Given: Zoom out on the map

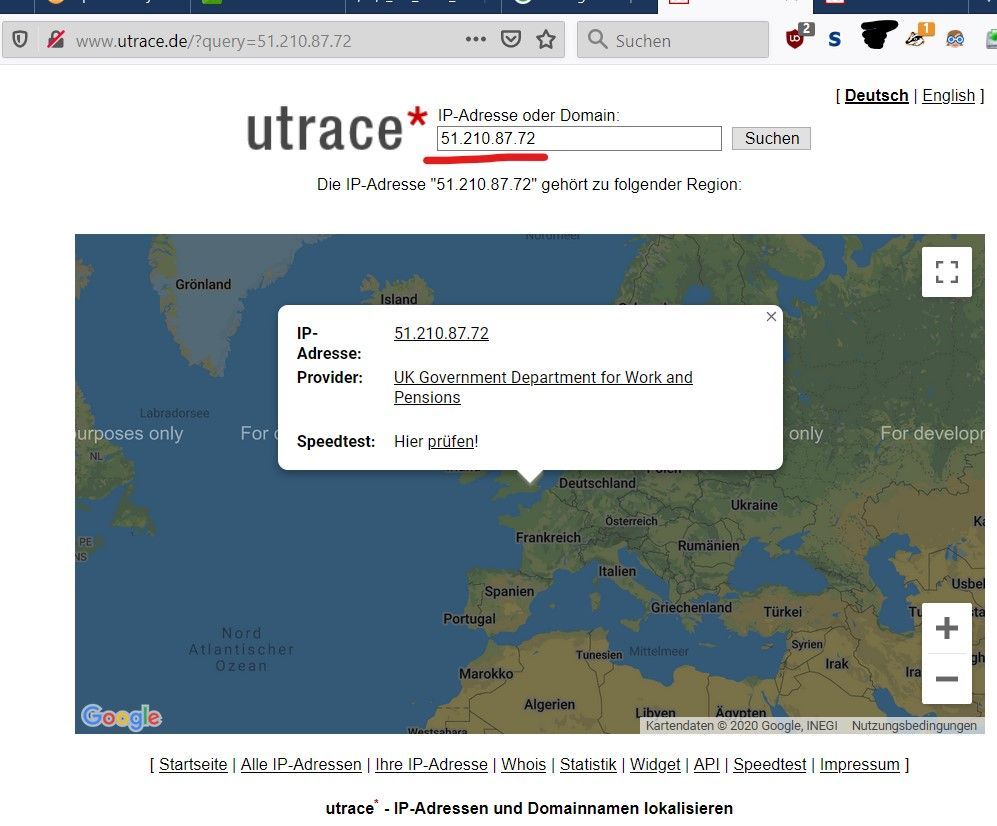Looking at the screenshot, I should pos(946,678).
